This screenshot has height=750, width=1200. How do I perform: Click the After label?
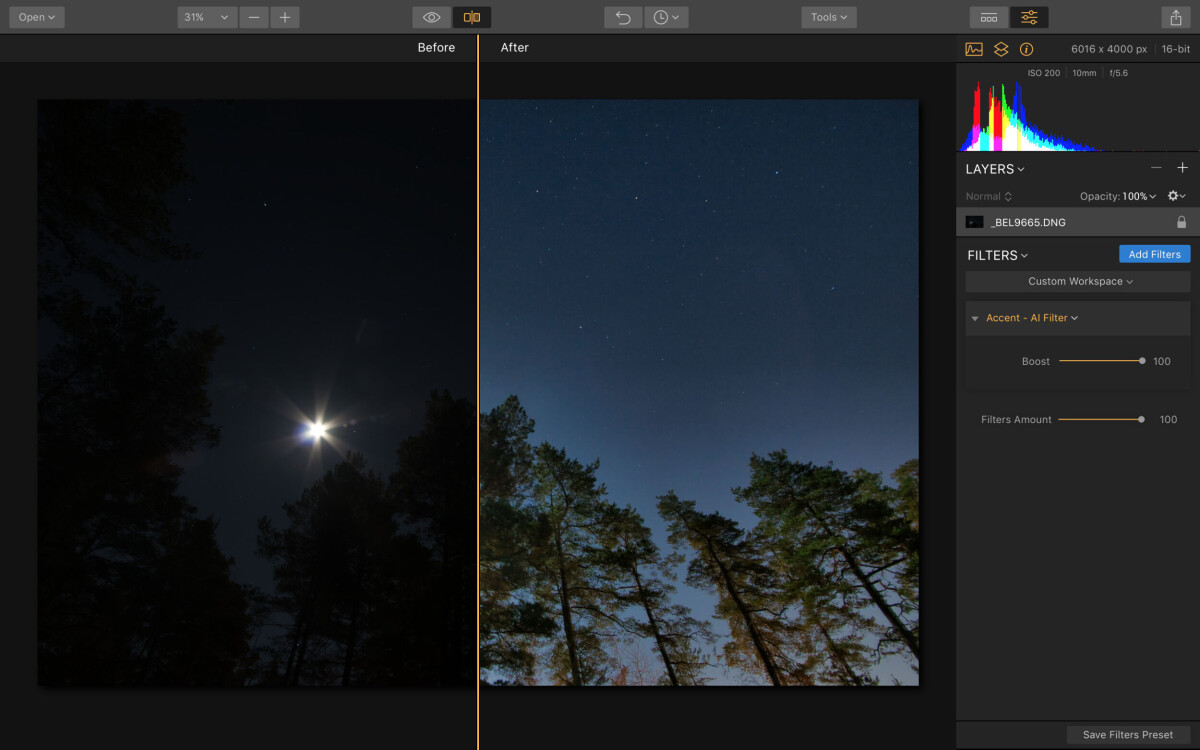515,47
